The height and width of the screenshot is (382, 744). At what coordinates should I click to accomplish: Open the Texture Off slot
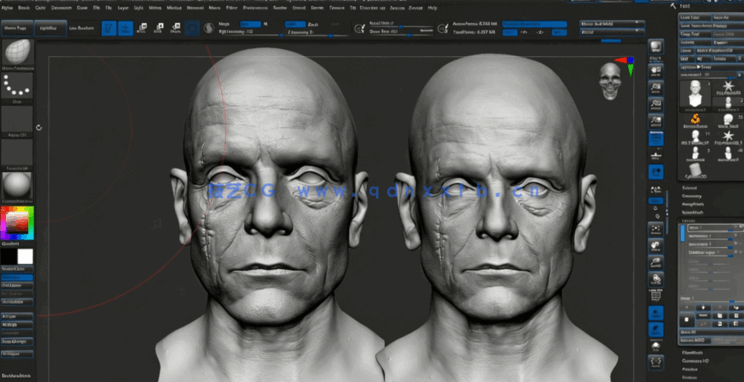[18, 152]
